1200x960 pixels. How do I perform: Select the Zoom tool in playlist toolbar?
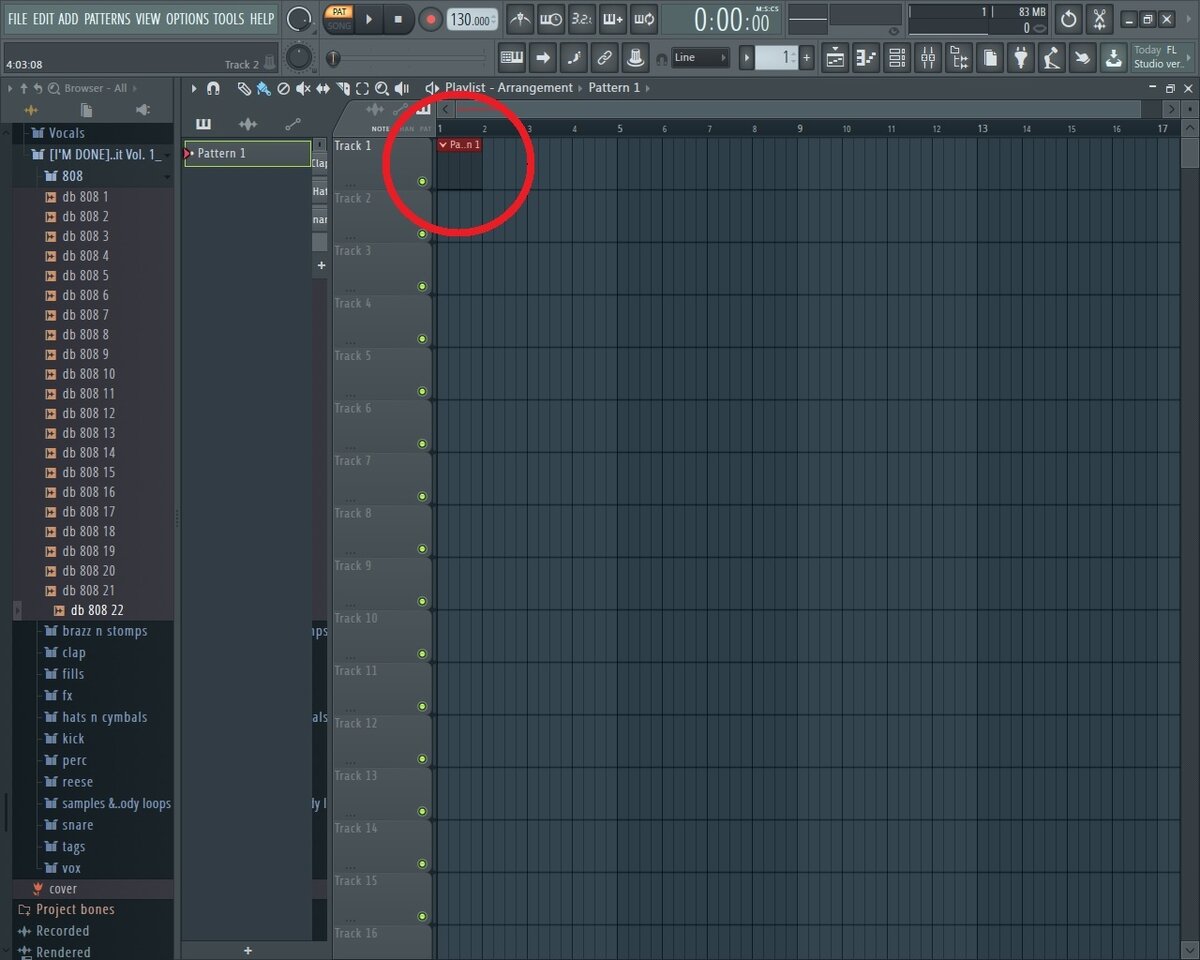tap(382, 88)
